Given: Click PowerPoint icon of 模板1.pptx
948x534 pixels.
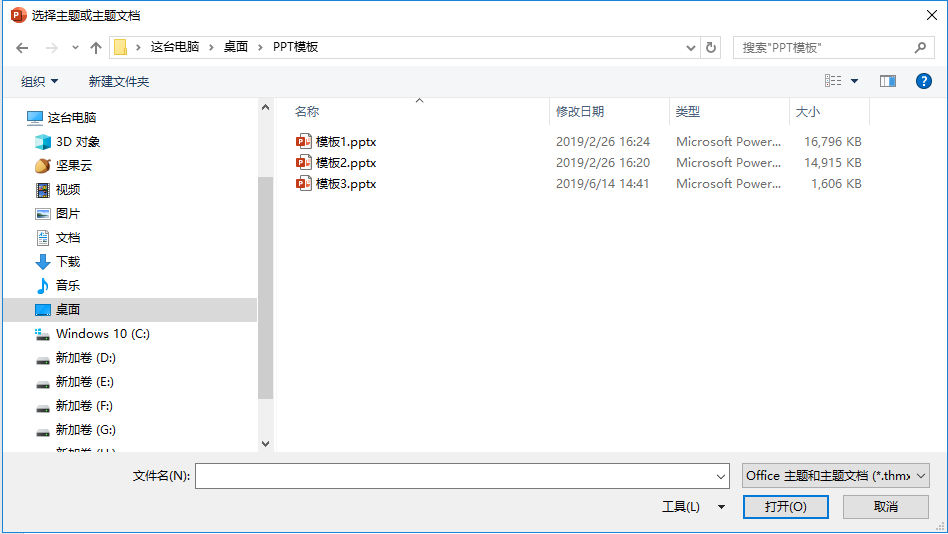Looking at the screenshot, I should coord(304,142).
